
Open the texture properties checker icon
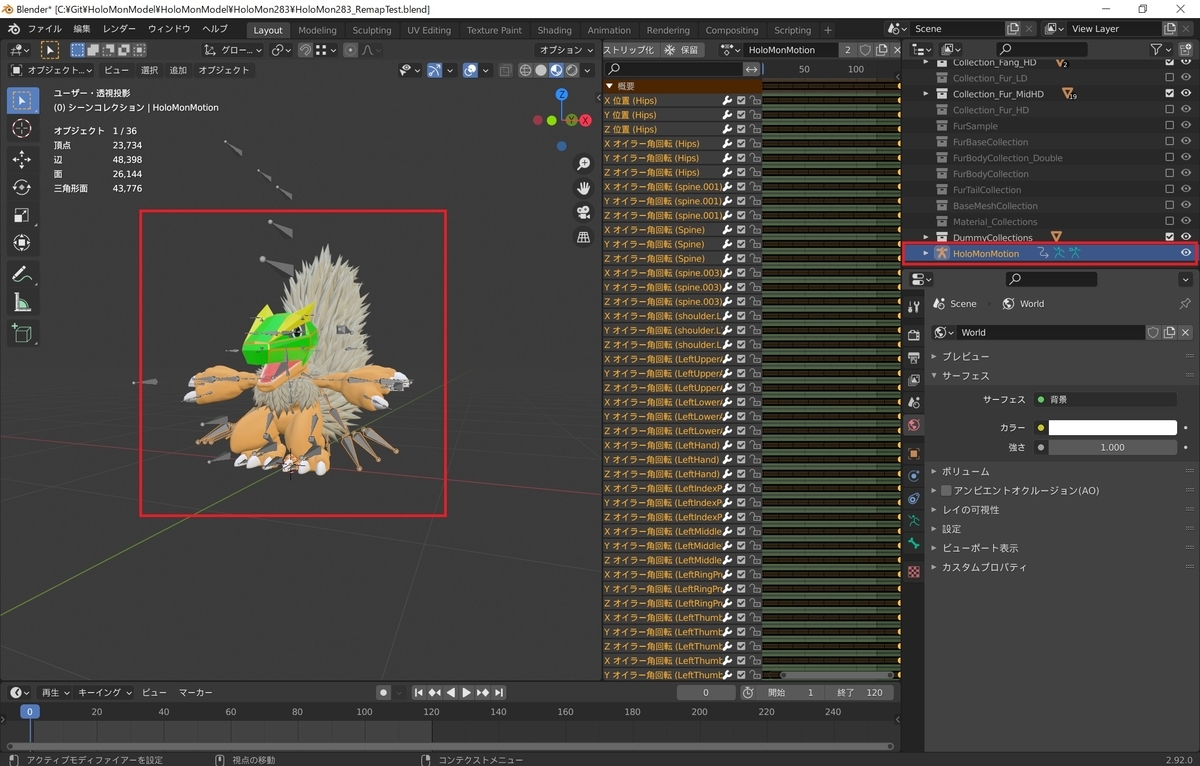[x=913, y=572]
